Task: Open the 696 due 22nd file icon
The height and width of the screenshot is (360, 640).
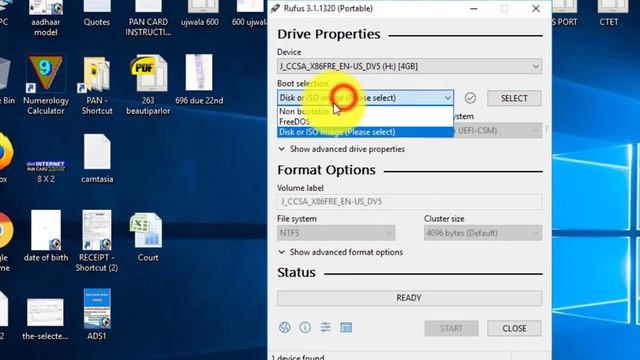Action: 199,80
